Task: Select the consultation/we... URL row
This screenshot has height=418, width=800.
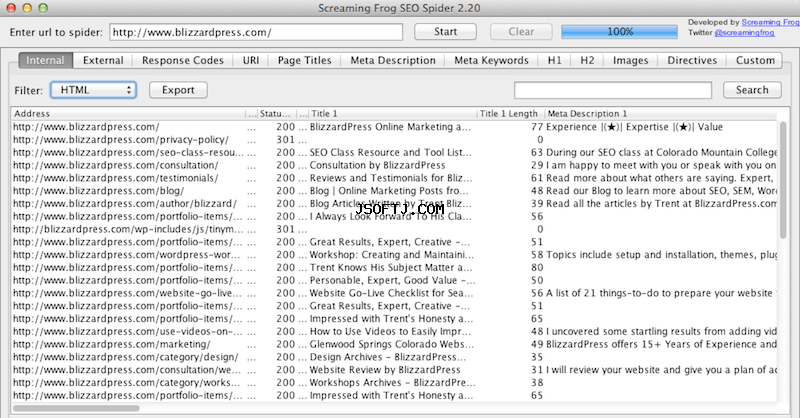Action: (394, 370)
